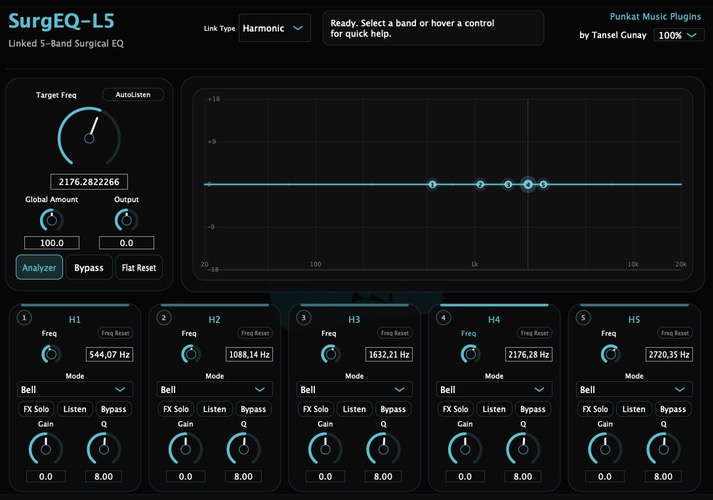Bypass band H5
713x500 pixels.
[673, 409]
